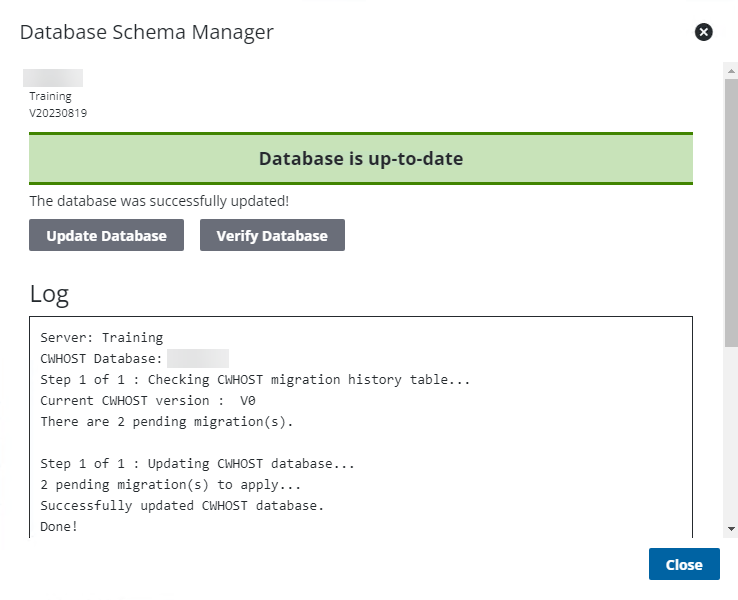
Task: Click the 'Database Schema Manager' title
Action: click(x=147, y=32)
